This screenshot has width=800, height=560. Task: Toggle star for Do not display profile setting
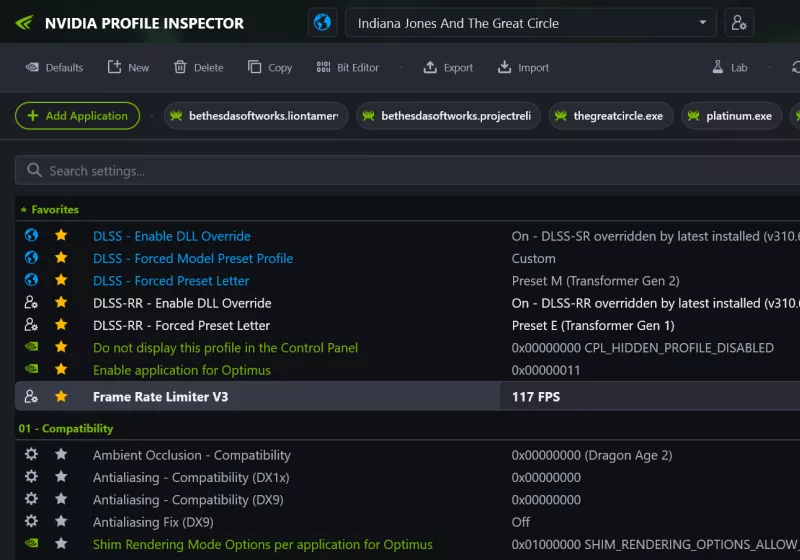(x=61, y=347)
